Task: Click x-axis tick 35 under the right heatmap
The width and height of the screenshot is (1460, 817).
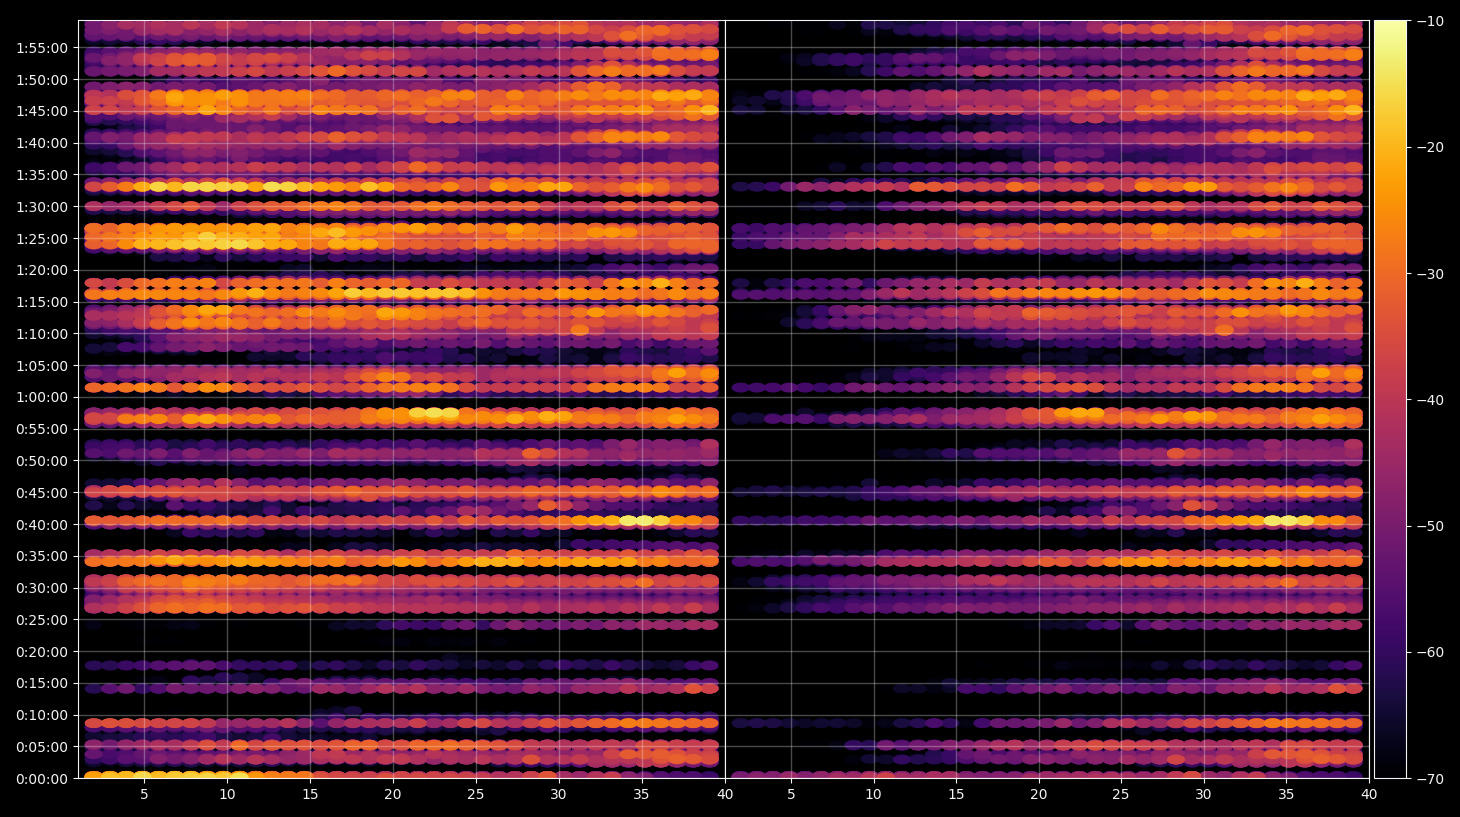Action: (x=1286, y=795)
